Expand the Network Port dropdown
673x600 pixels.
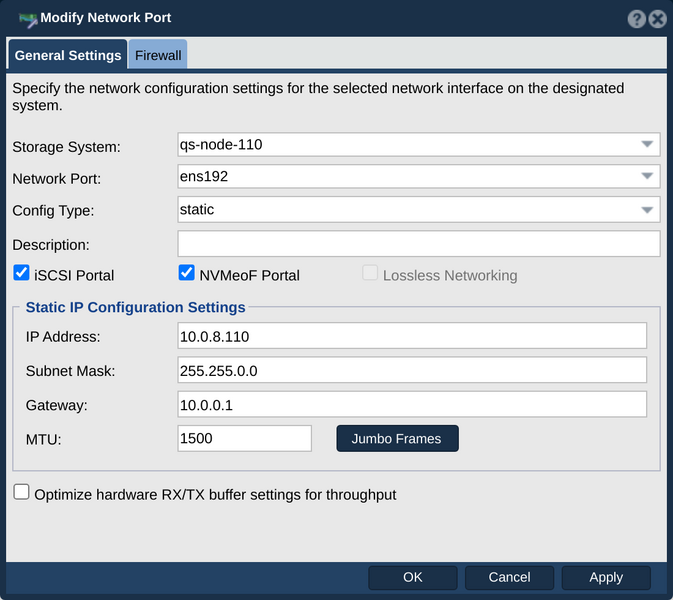coord(418,176)
